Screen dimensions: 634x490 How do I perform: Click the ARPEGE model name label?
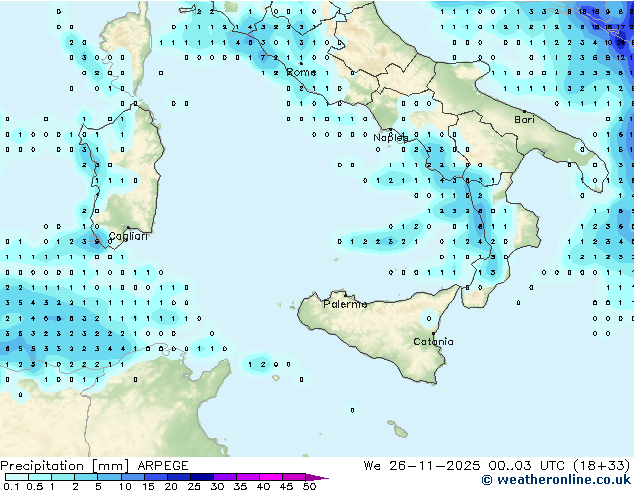pos(163,466)
